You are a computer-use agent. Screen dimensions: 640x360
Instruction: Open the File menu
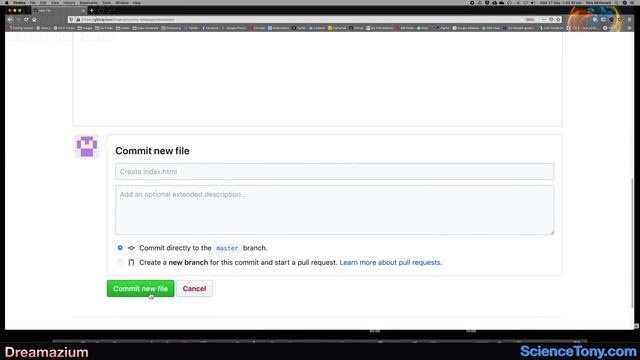(x=33, y=2)
